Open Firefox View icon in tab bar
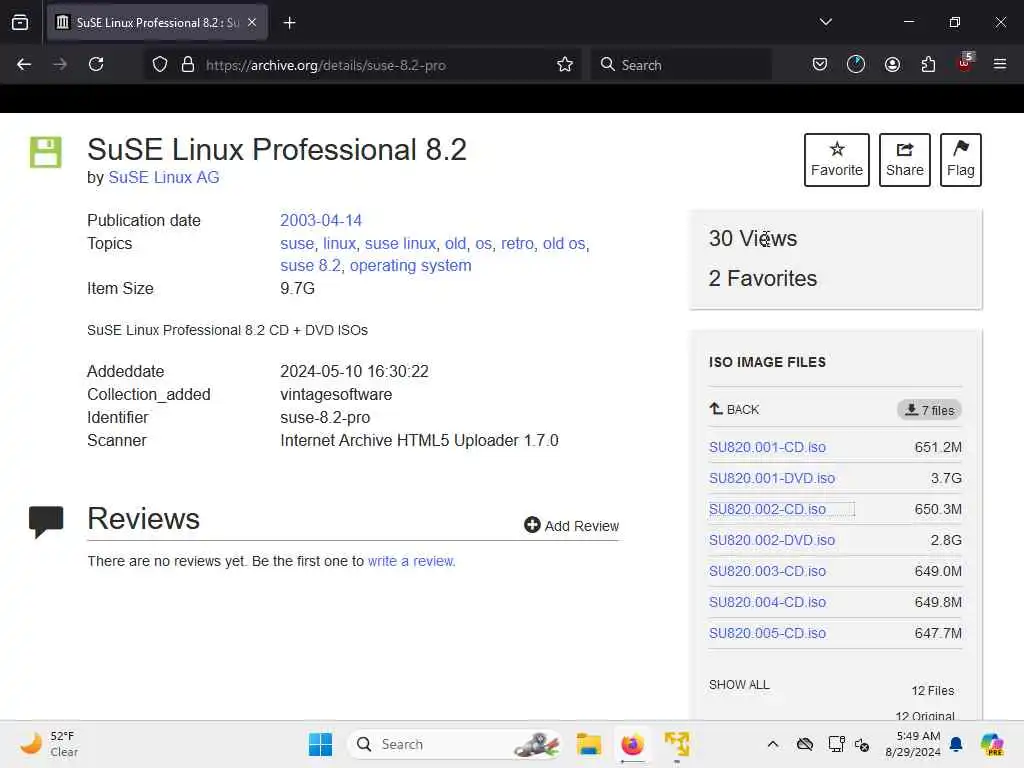 click(20, 22)
